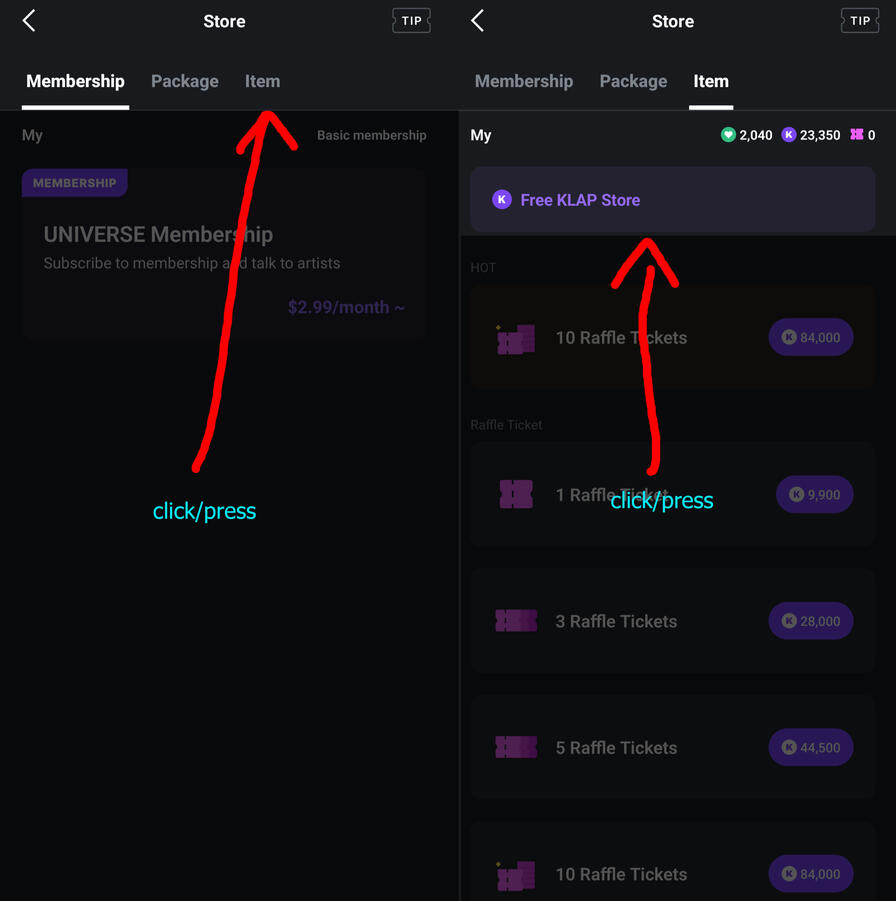Switch to Item tab on left screen

[x=262, y=82]
